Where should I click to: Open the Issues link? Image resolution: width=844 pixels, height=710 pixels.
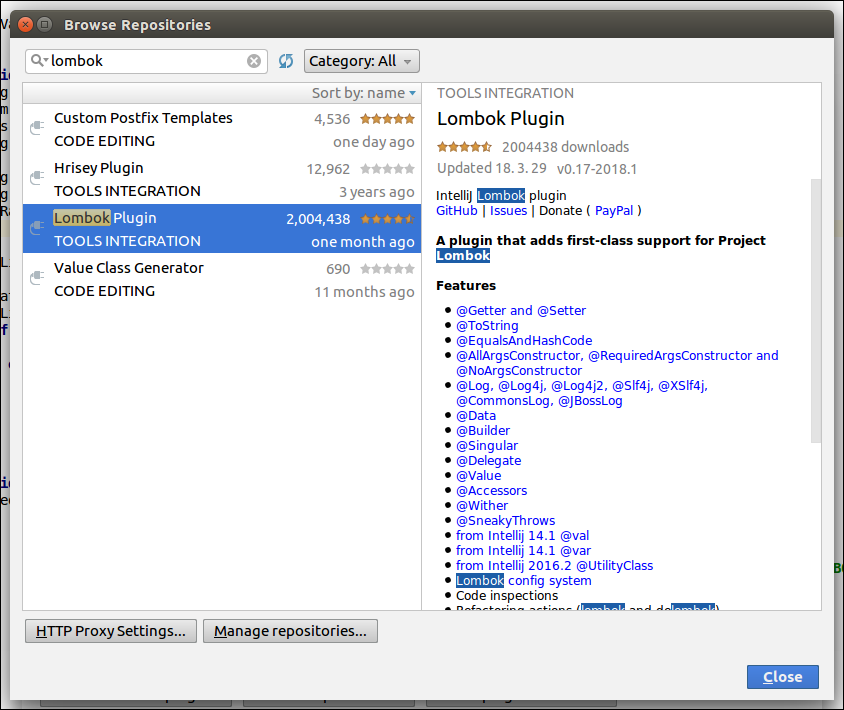(508, 210)
